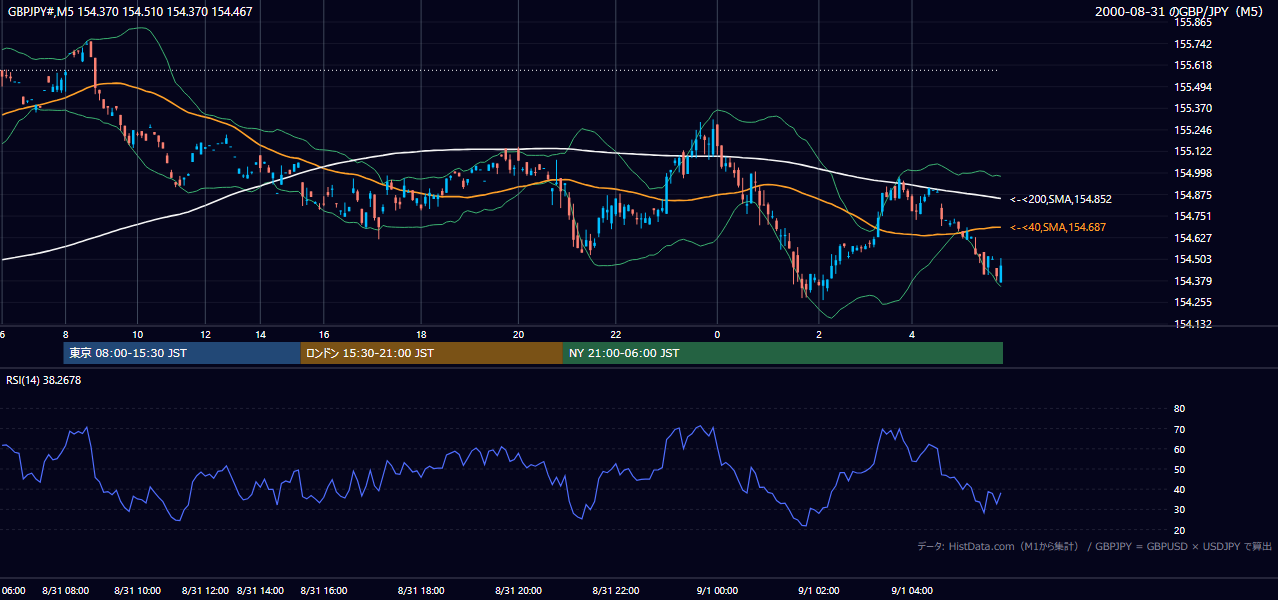1278x600 pixels.
Task: Click the 8/31 12:00 time axis label
Action: (207, 591)
